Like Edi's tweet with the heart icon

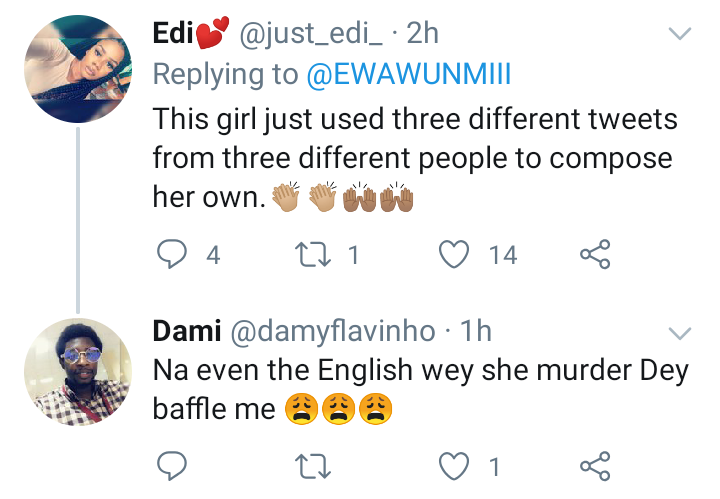click(x=456, y=255)
